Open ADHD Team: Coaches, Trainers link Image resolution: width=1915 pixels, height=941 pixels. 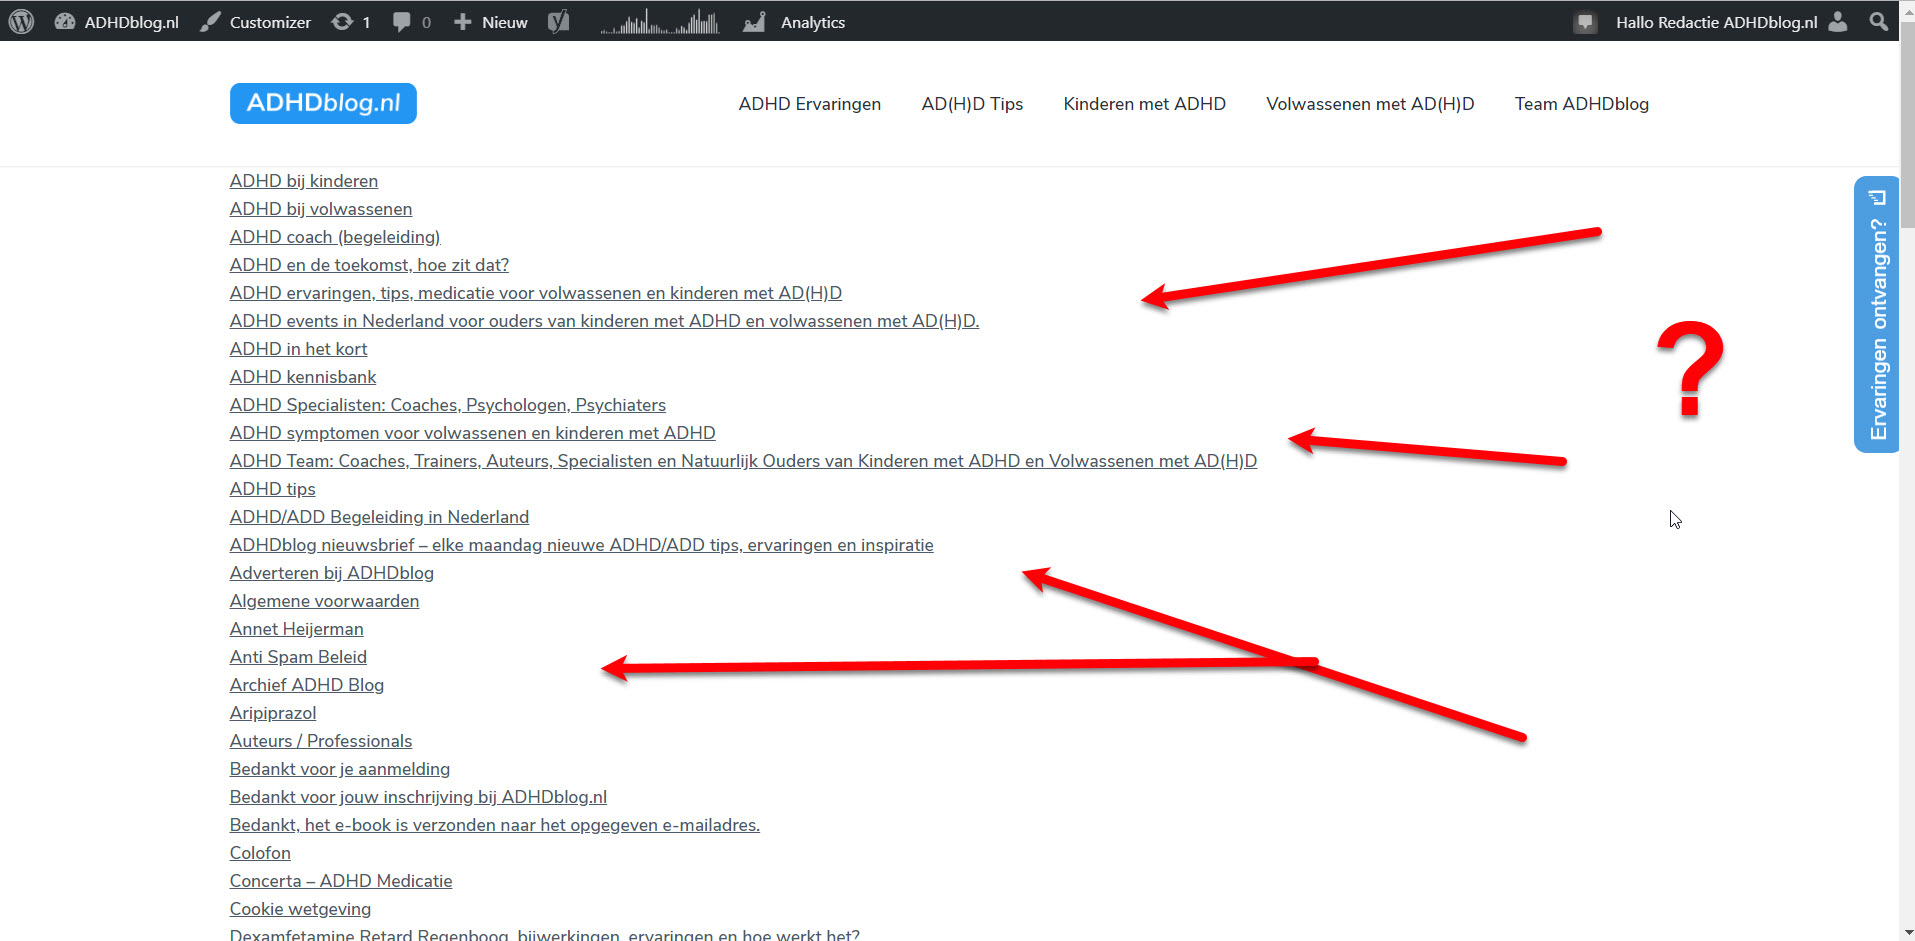tap(743, 461)
